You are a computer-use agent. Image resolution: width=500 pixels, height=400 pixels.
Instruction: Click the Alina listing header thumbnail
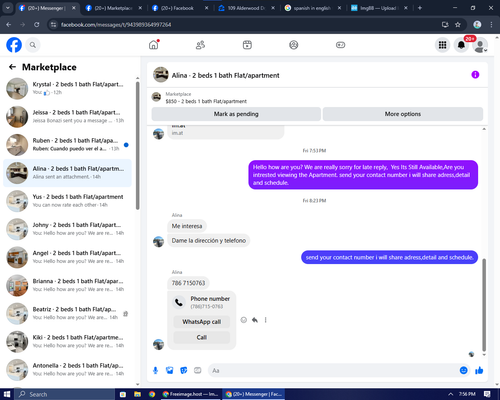(161, 75)
